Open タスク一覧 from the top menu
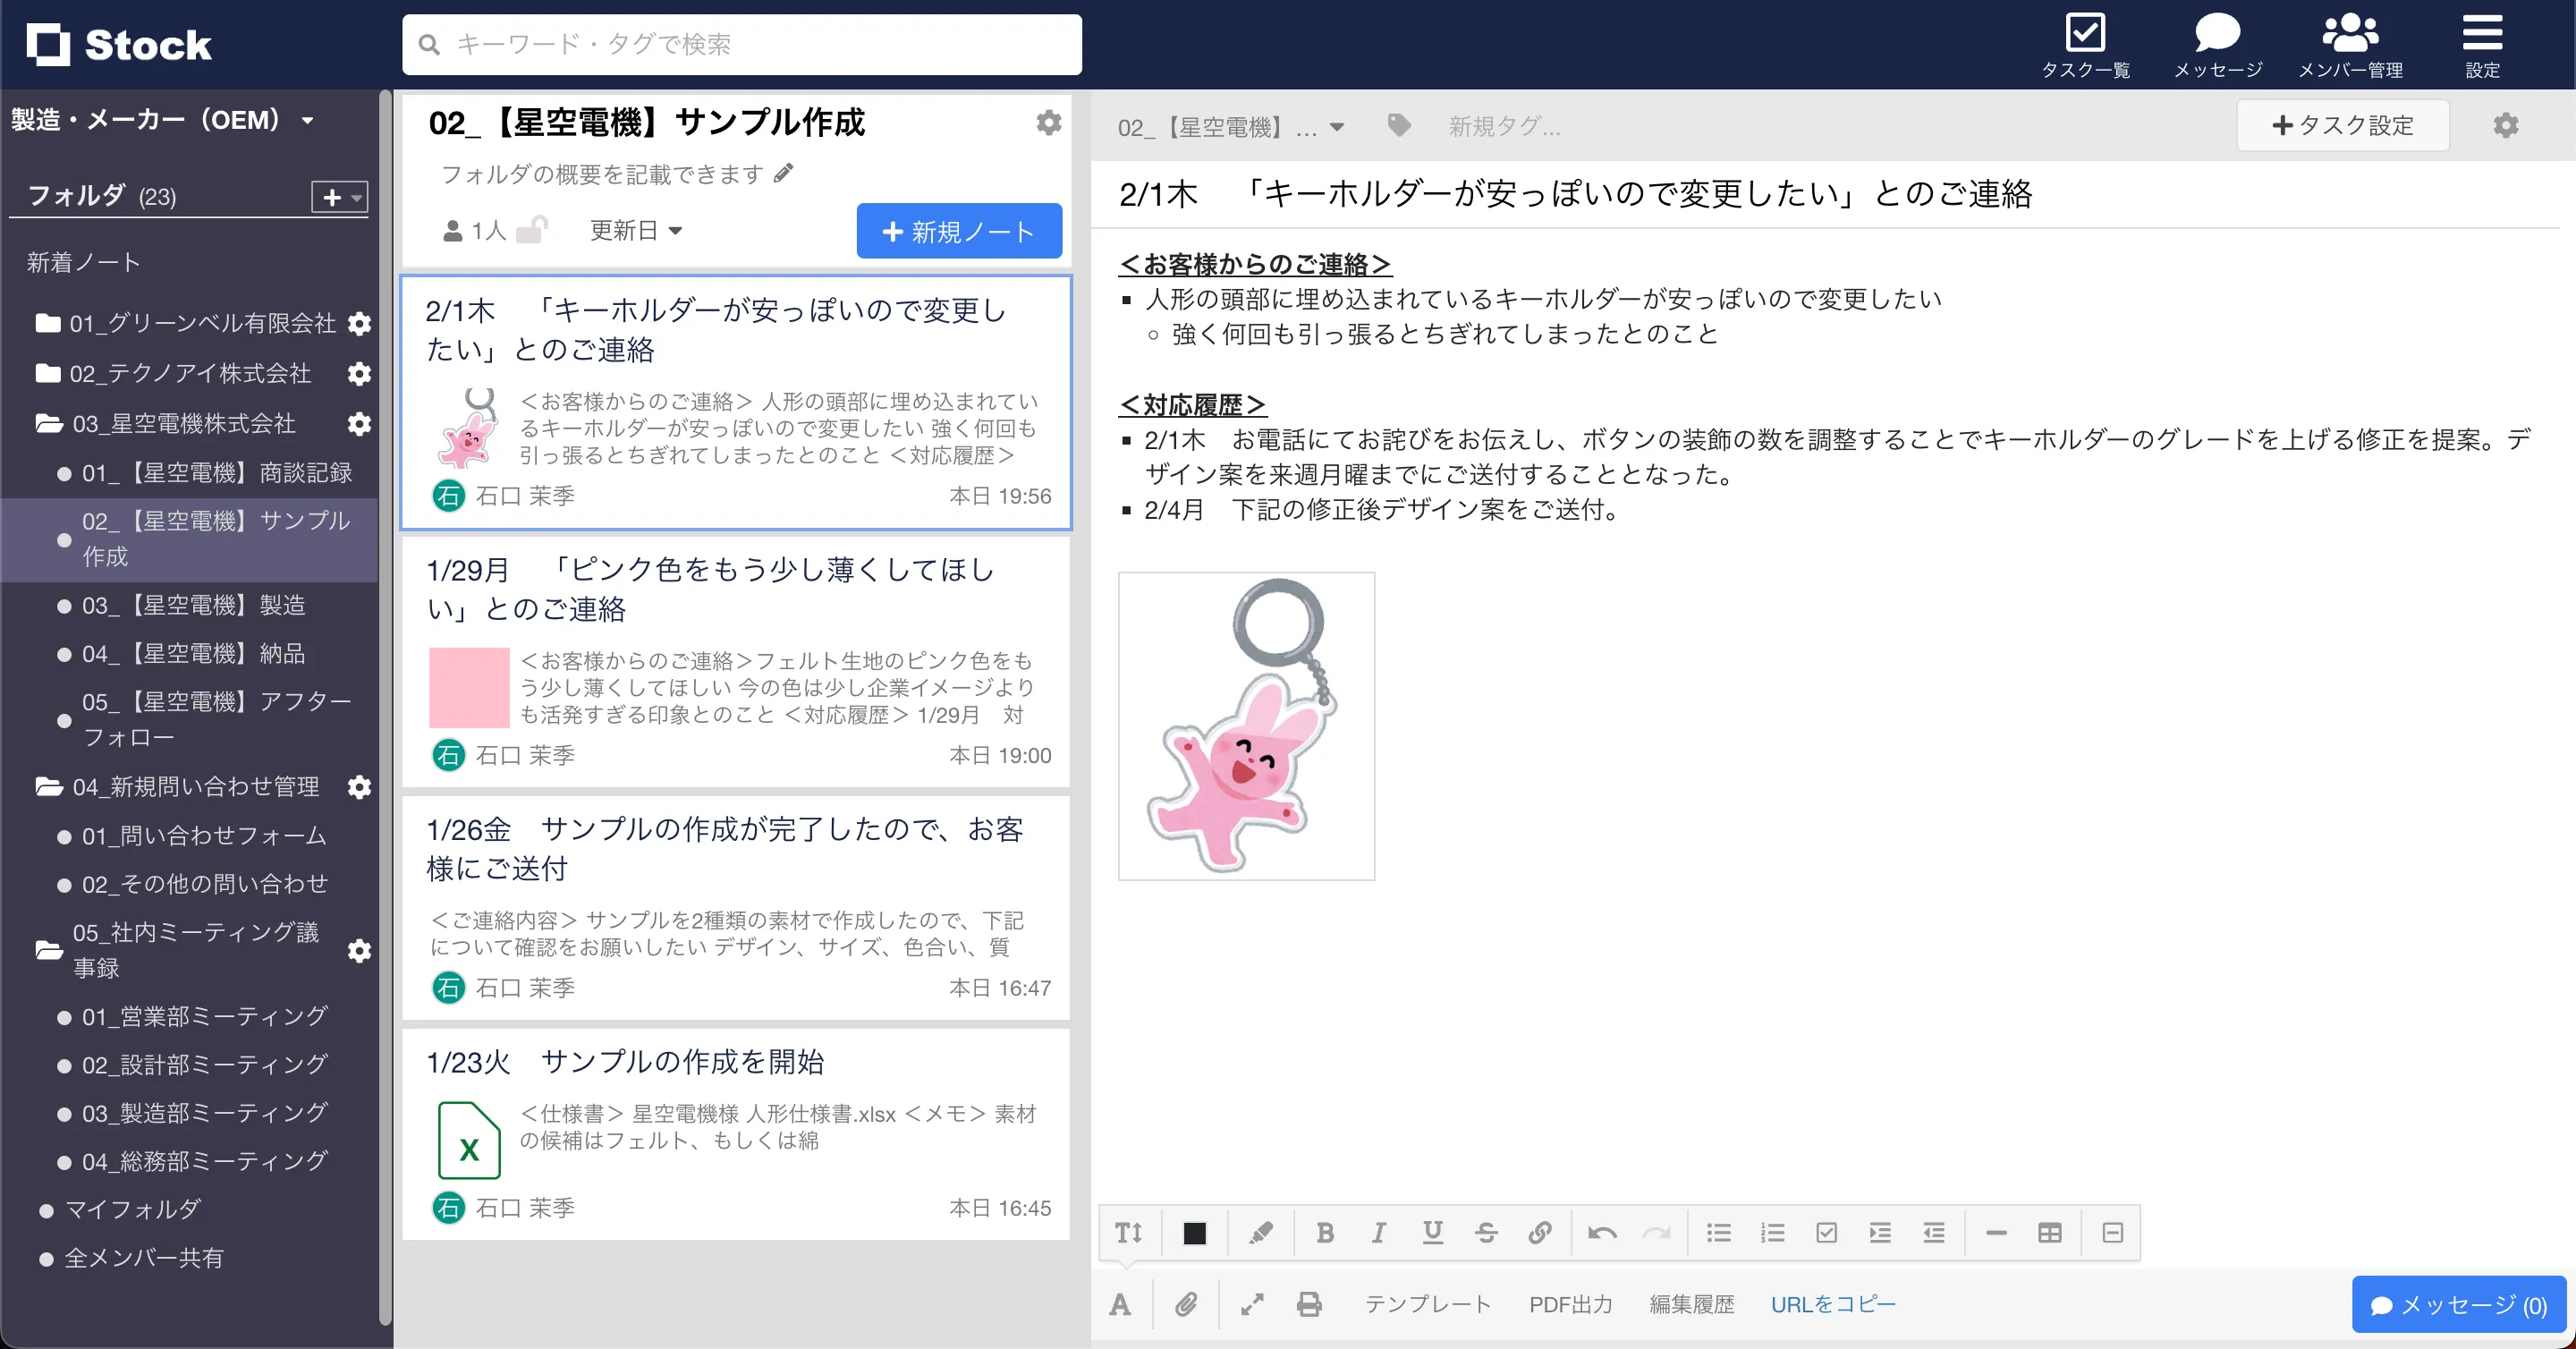This screenshot has width=2576, height=1349. (x=2087, y=43)
